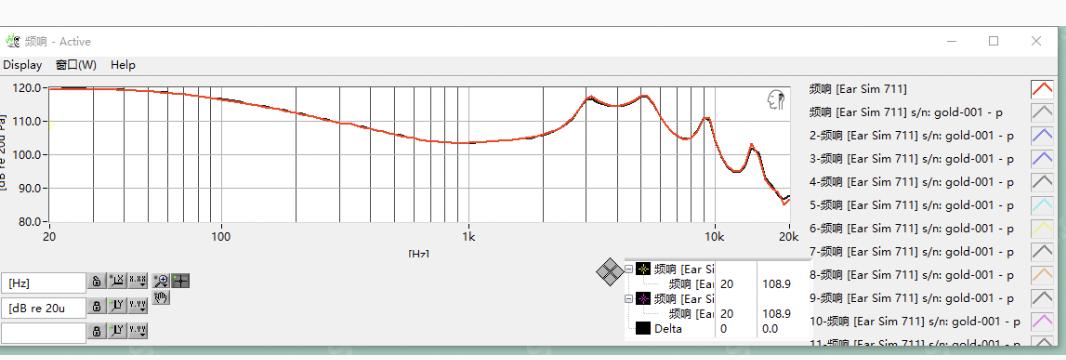Click the 20k X-axis maximum label
This screenshot has height=360, width=1066.
point(789,237)
